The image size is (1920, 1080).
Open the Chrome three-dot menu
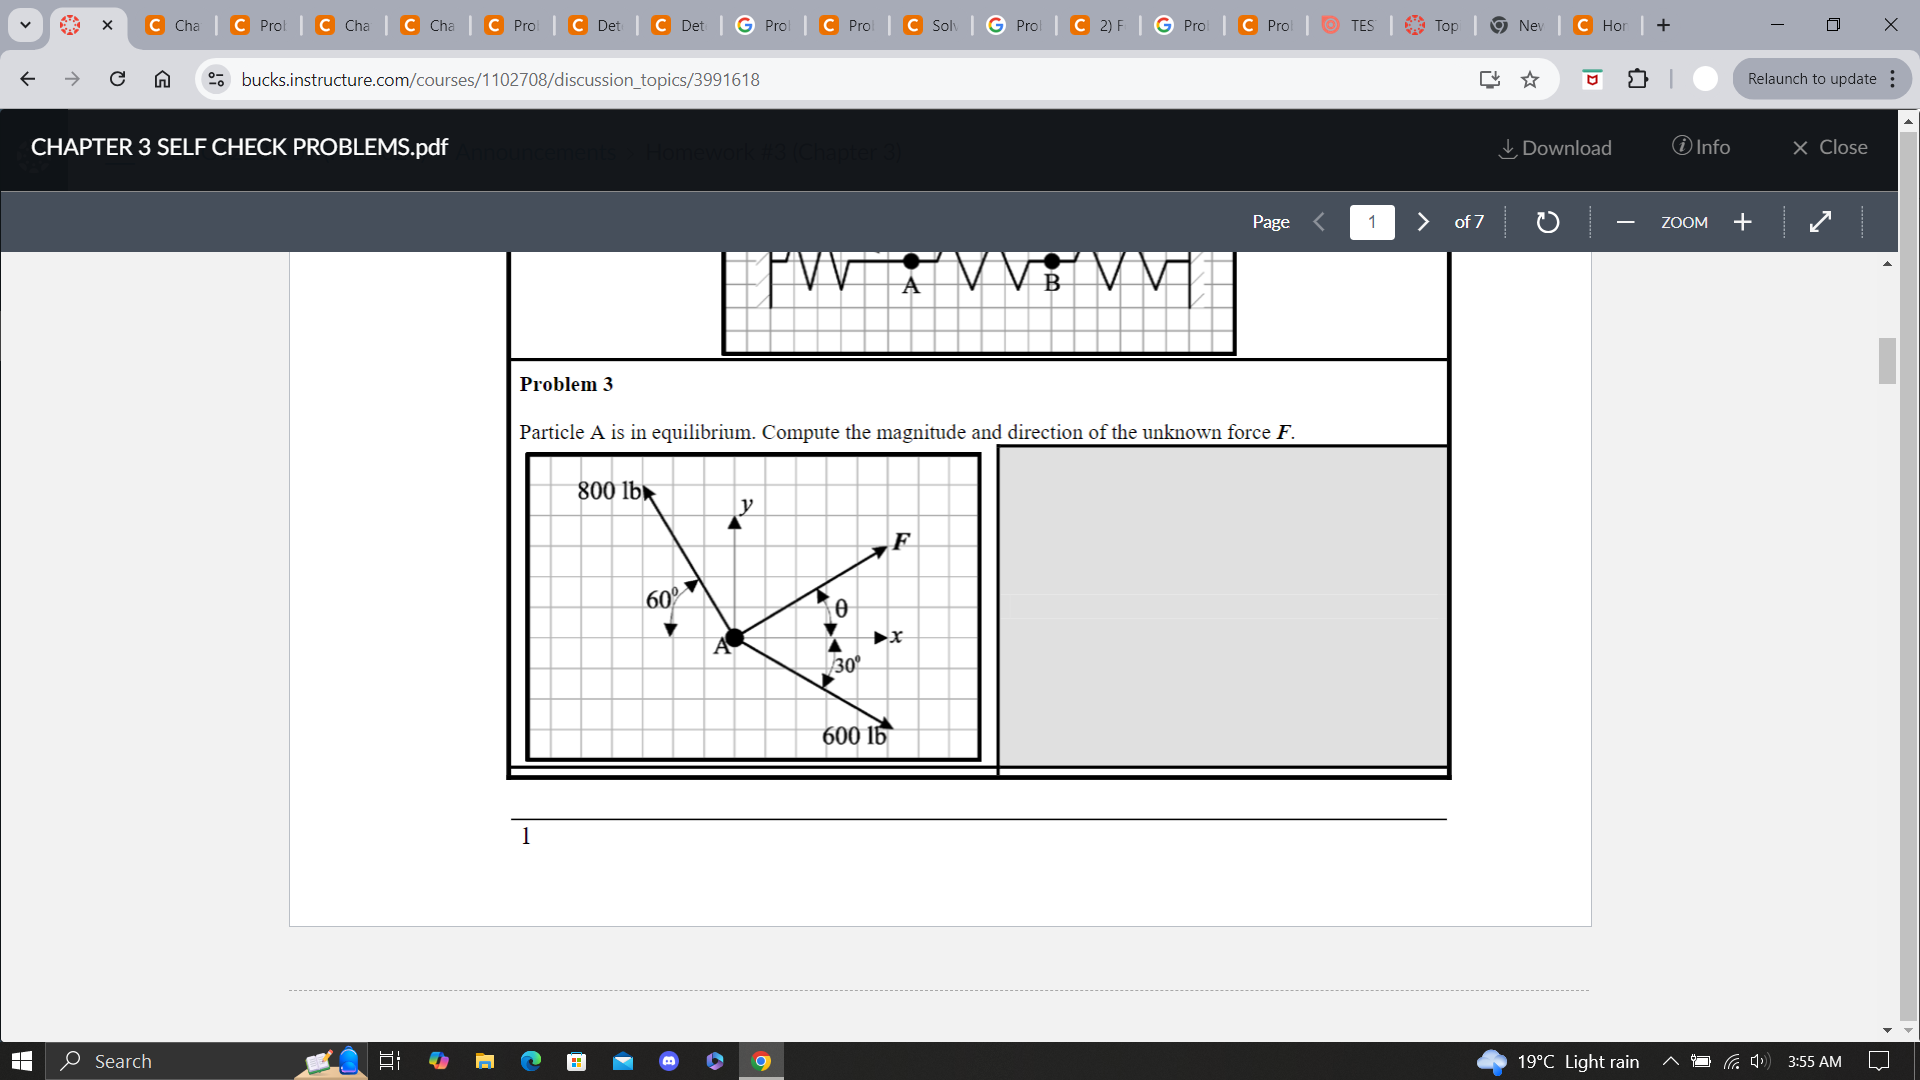point(1894,79)
